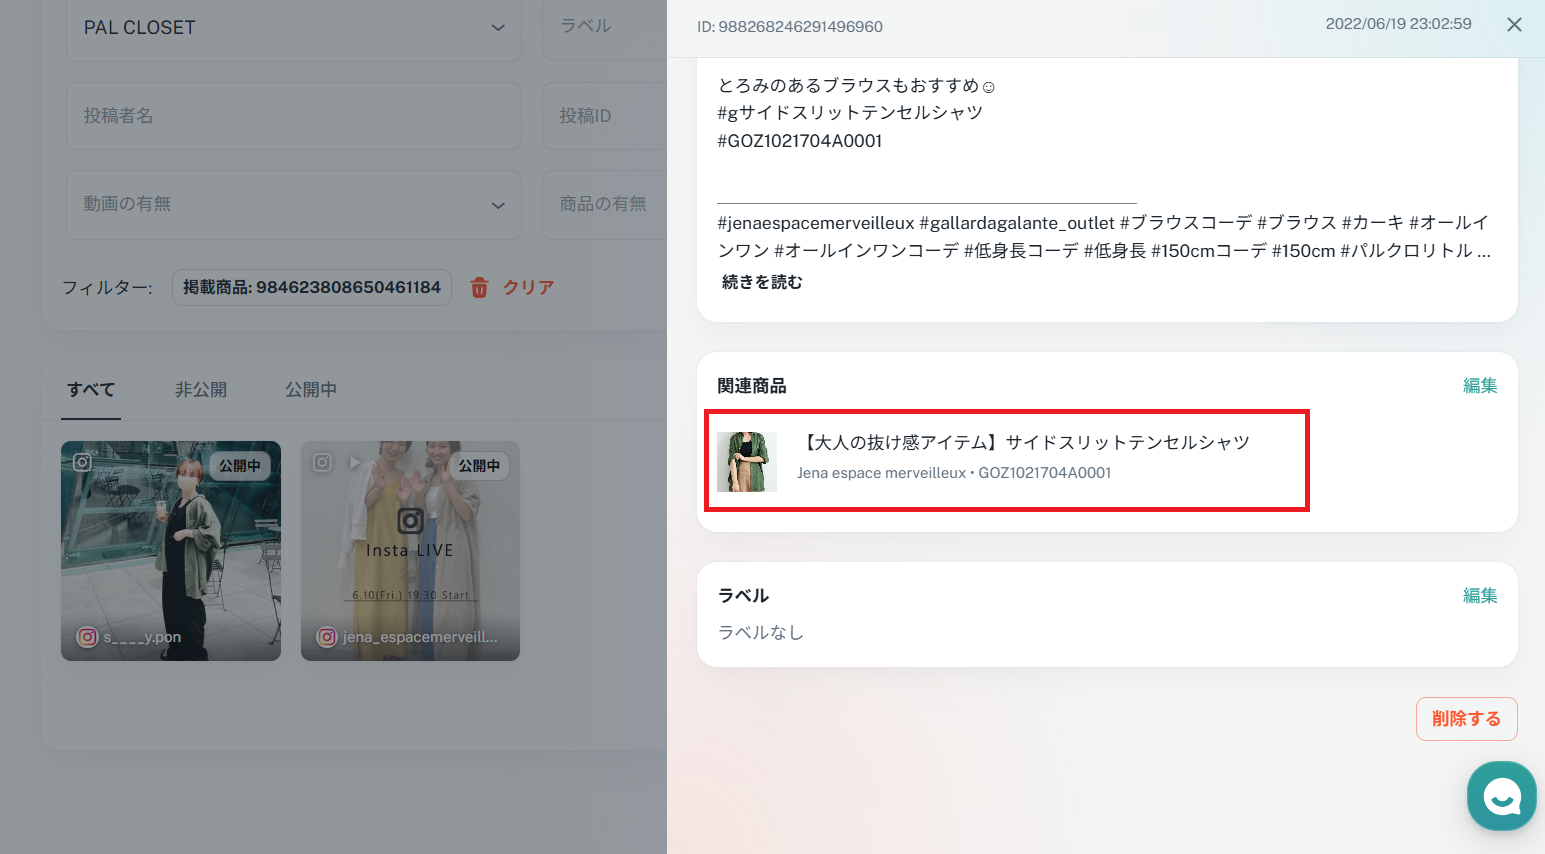
Task: Click the green shirt product thumbnail
Action: tap(747, 462)
